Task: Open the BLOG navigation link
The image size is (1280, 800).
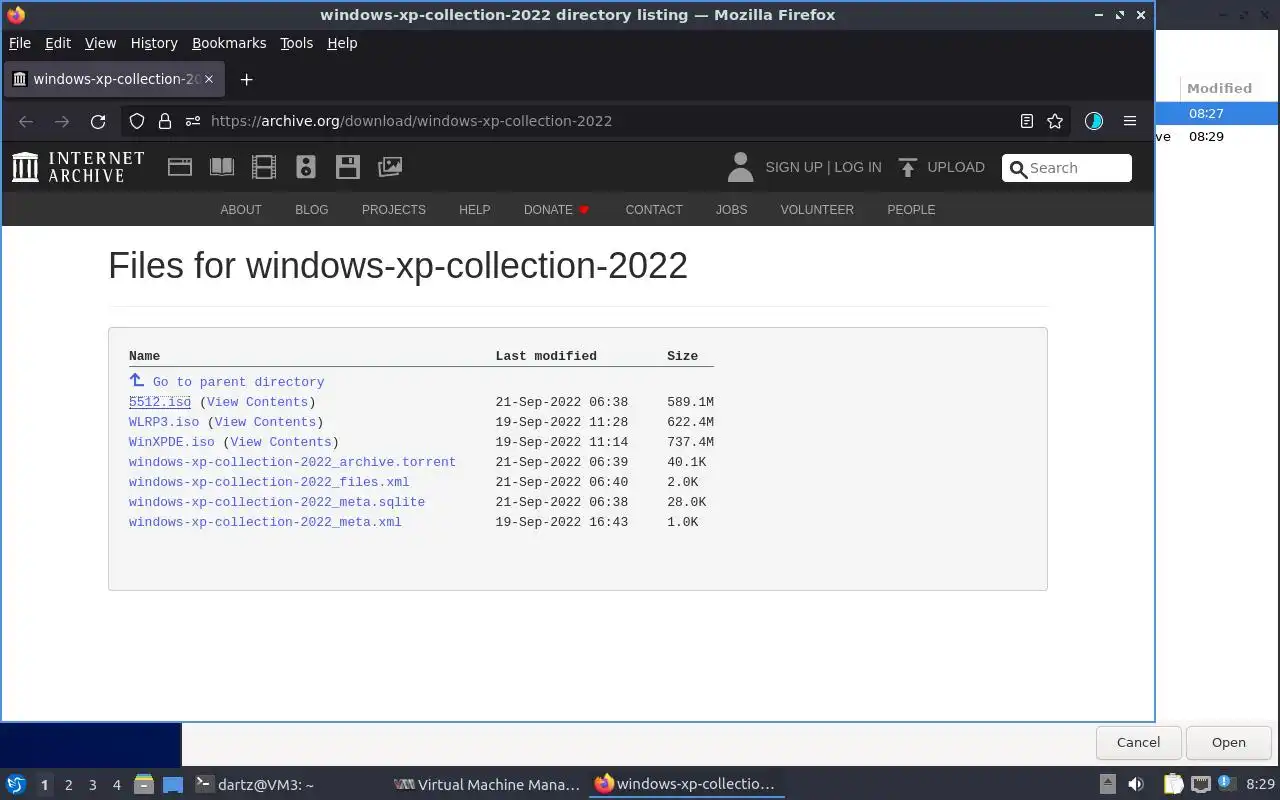Action: click(312, 210)
